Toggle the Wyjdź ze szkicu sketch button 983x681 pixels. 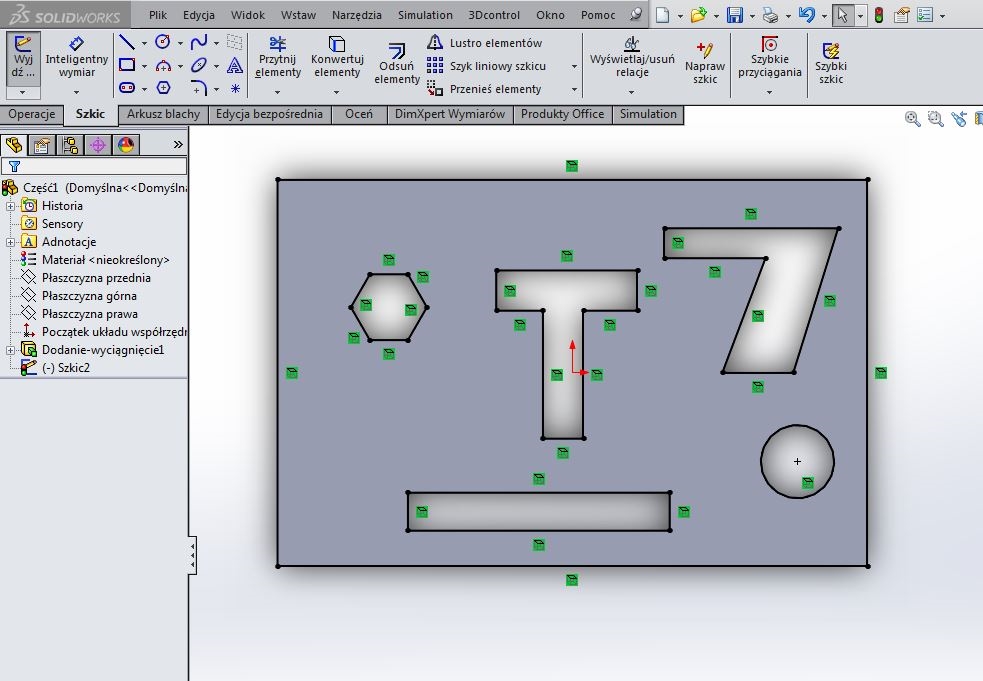pos(23,57)
